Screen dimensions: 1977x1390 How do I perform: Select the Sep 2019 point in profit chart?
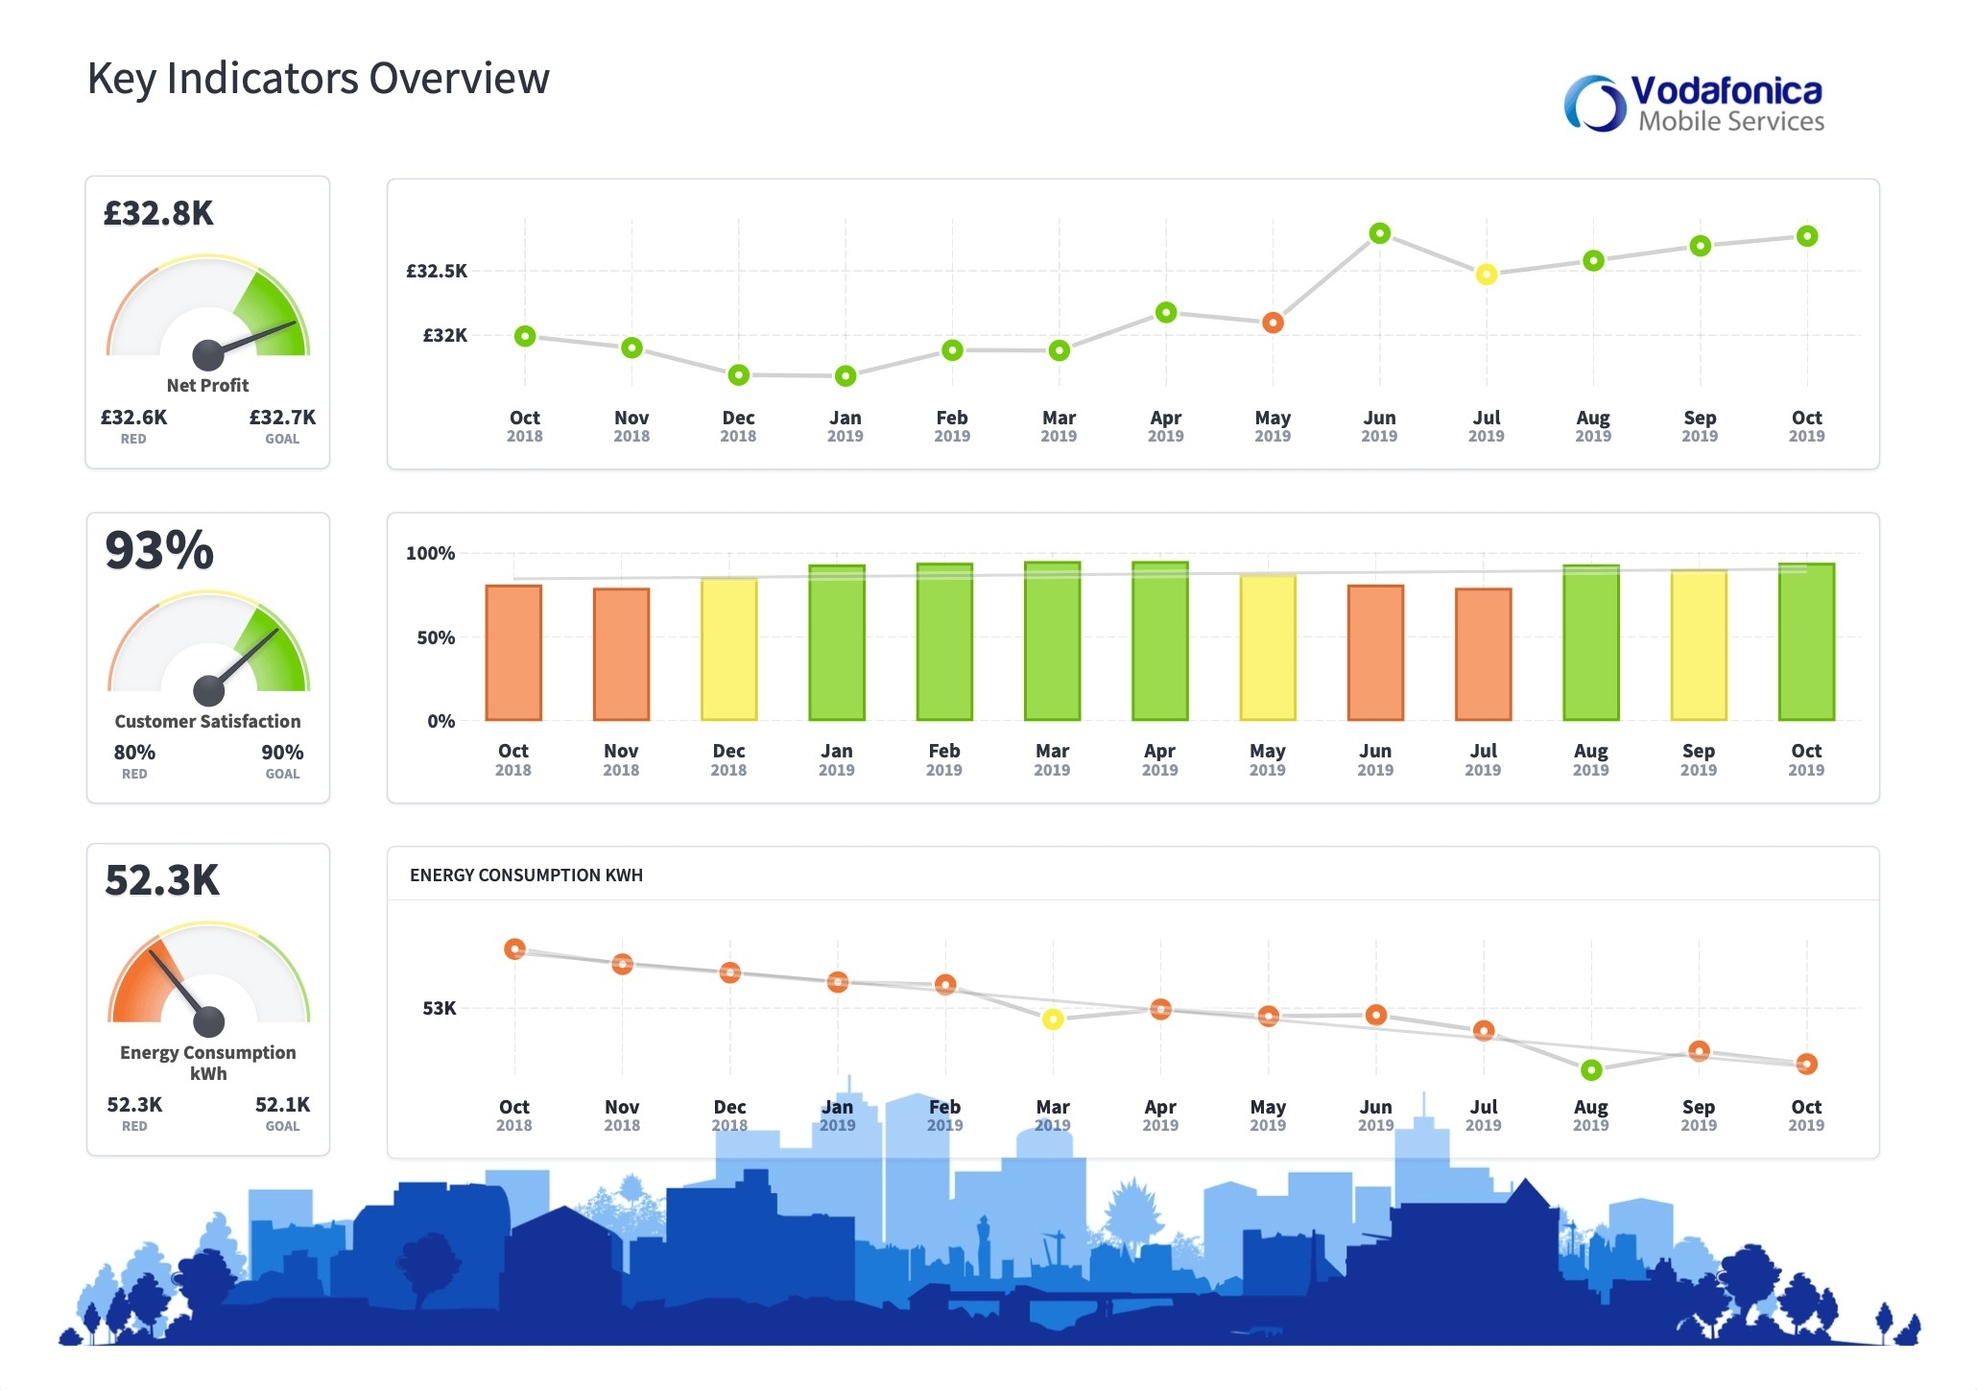coord(1701,246)
